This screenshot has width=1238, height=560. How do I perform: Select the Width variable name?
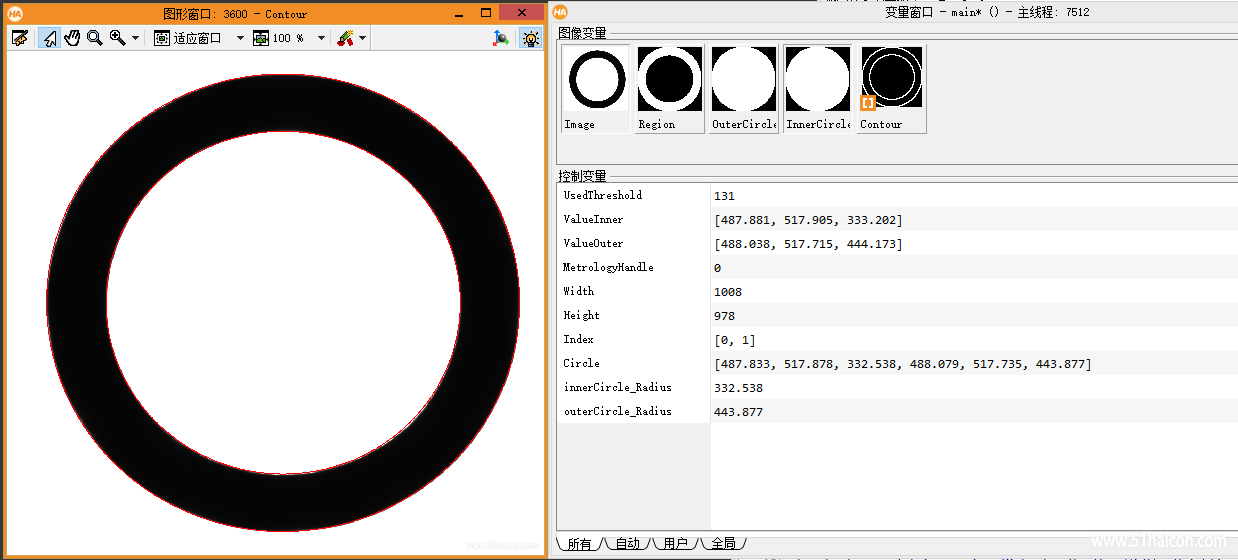click(578, 291)
